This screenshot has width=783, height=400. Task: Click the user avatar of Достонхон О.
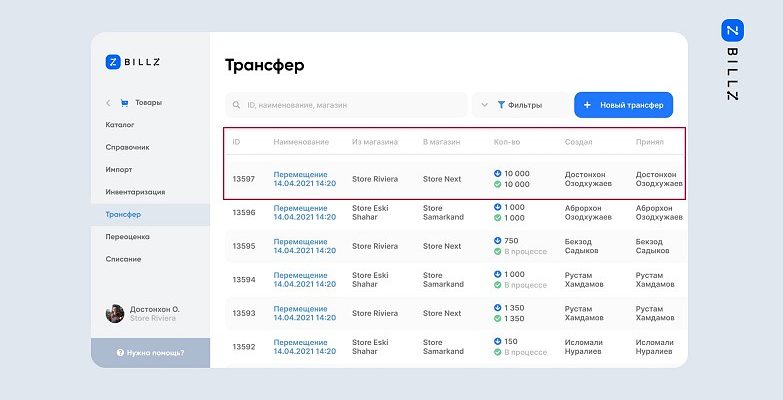point(115,314)
